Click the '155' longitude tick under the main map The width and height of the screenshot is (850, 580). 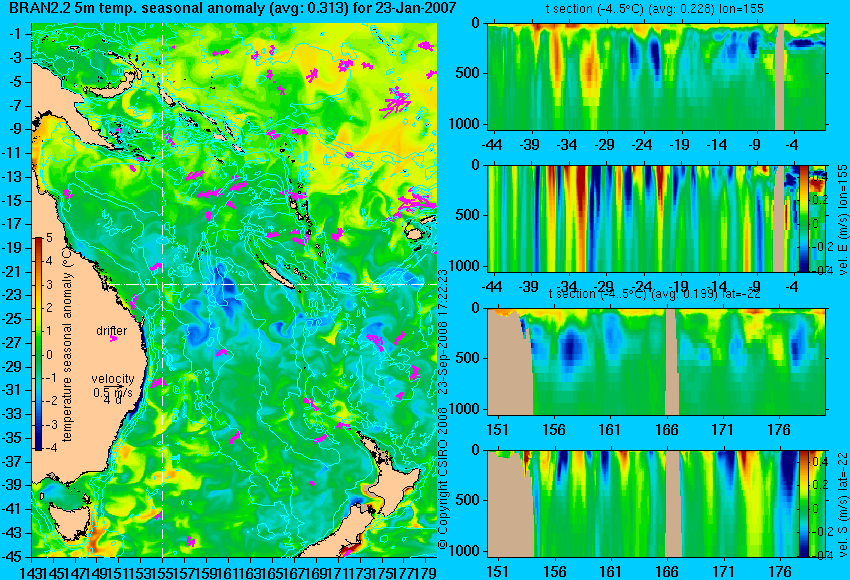(163, 572)
